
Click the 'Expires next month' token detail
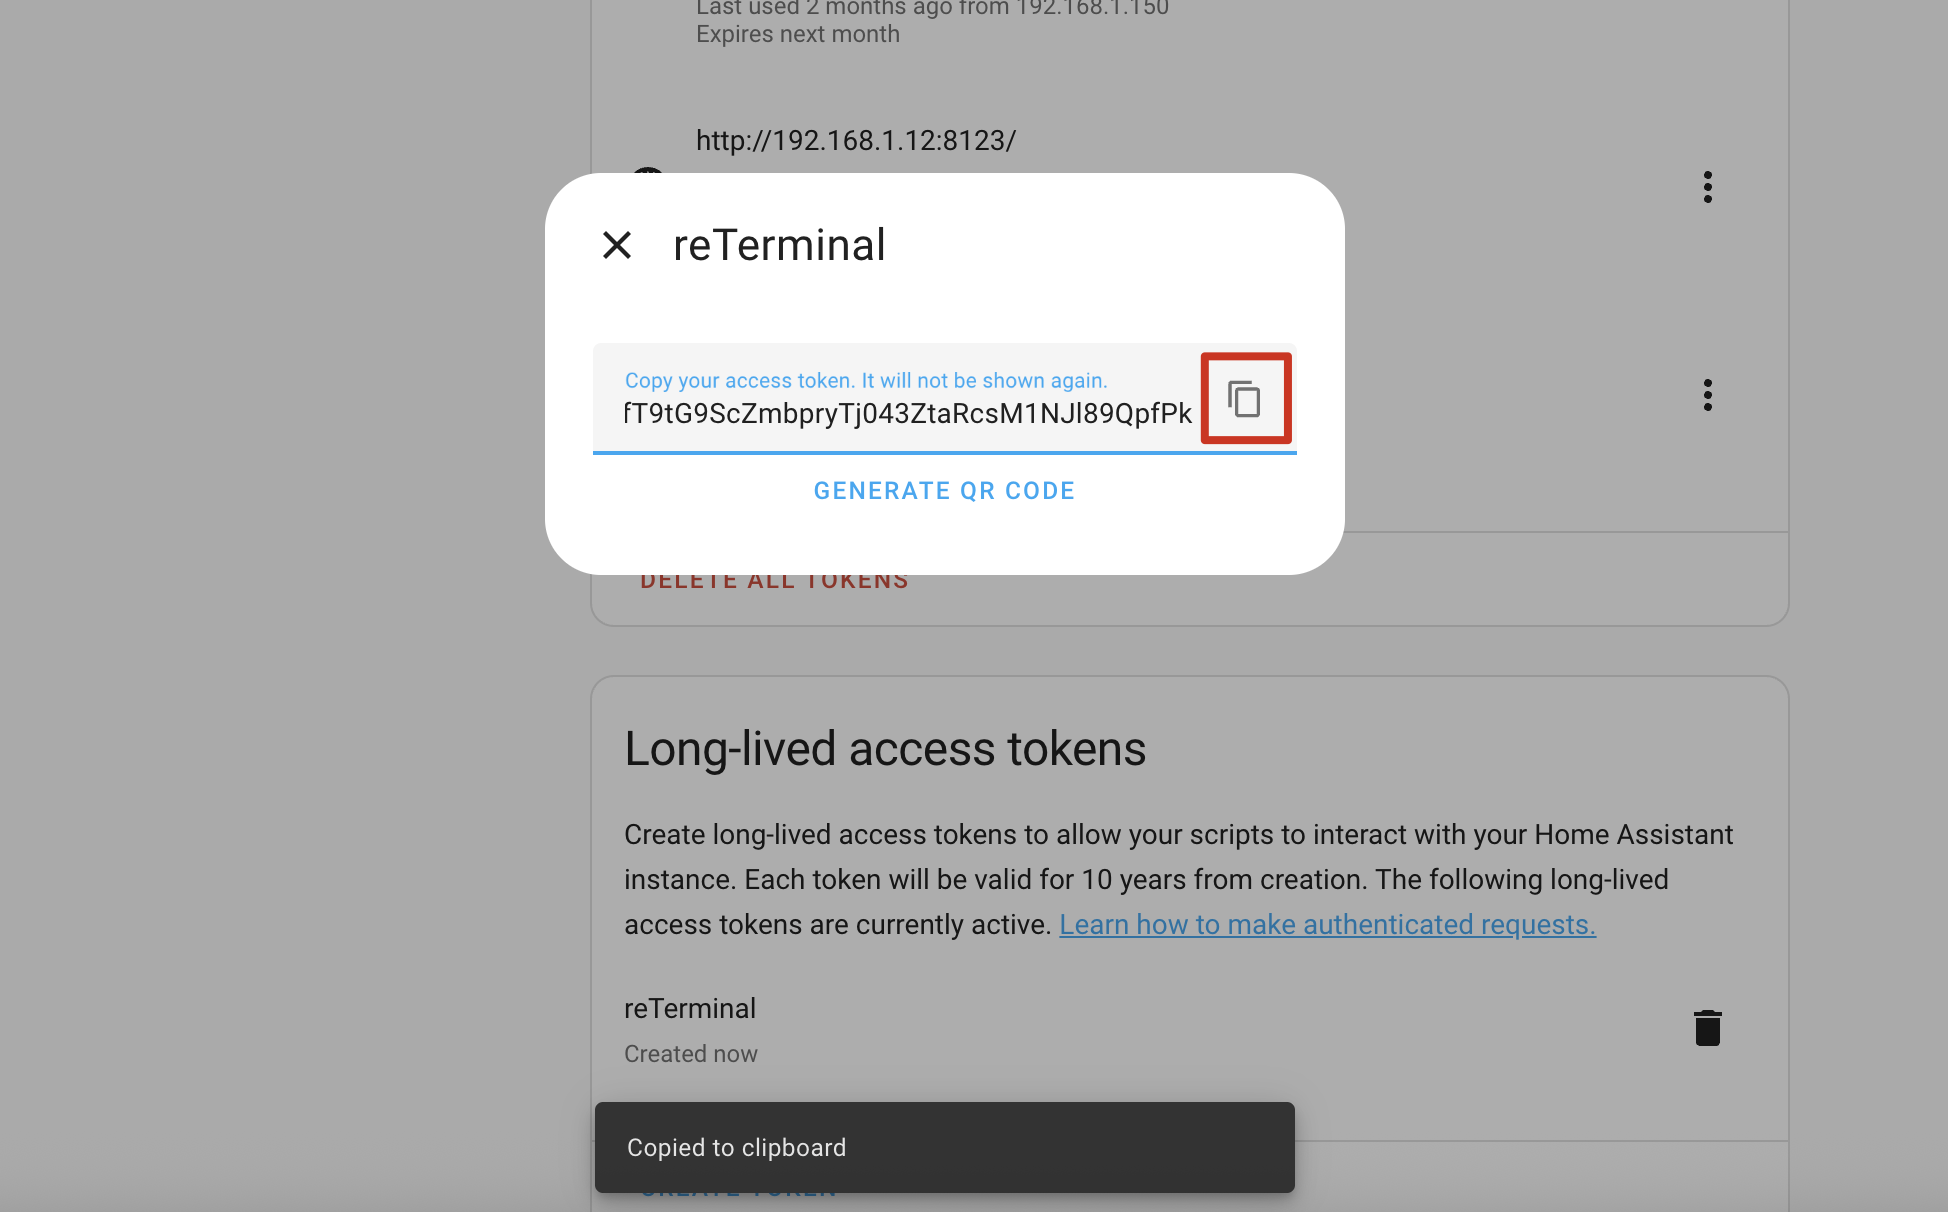798,34
